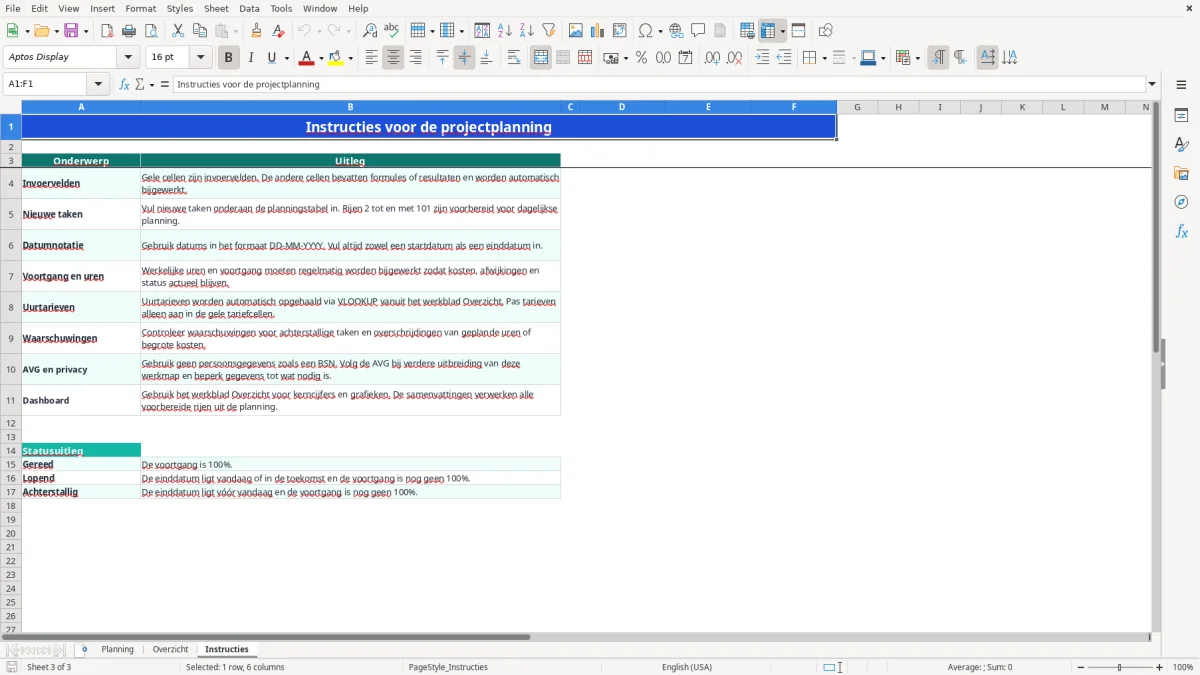Toggle Freeze Rows and Columns
1200x675 pixels.
(768, 31)
